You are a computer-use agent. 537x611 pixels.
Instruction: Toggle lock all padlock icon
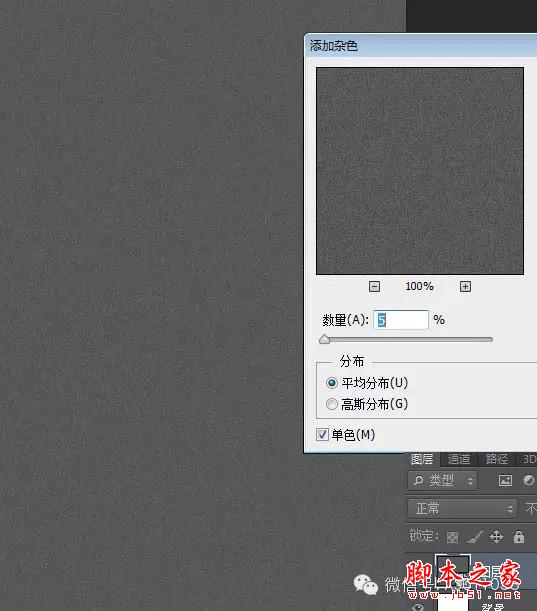pos(519,537)
